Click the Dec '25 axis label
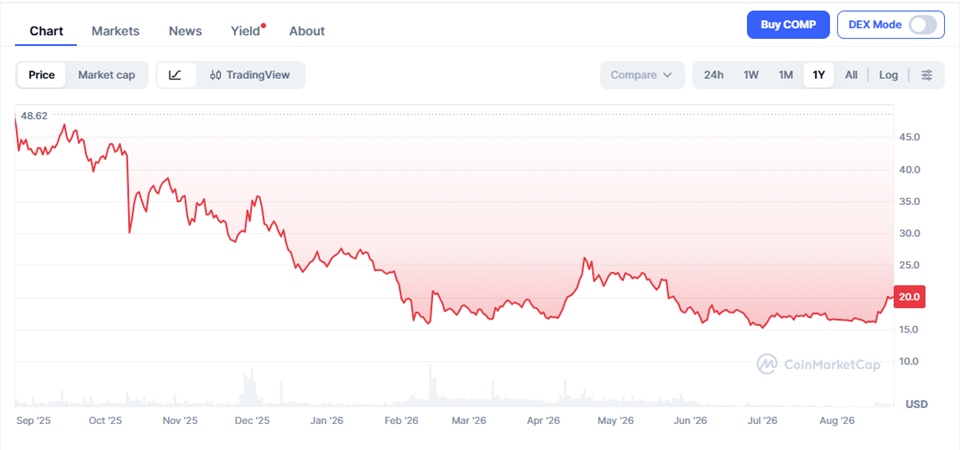960x450 pixels. (x=252, y=421)
